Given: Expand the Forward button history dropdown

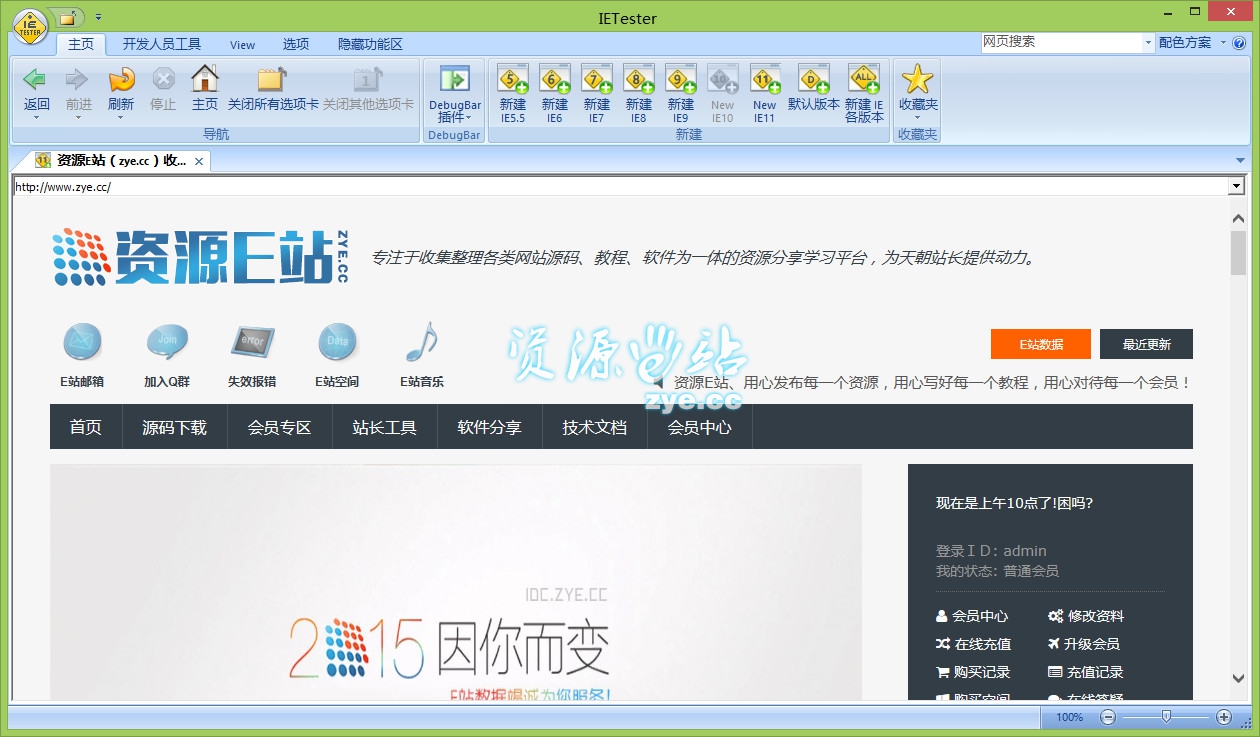Looking at the screenshot, I should point(78,118).
